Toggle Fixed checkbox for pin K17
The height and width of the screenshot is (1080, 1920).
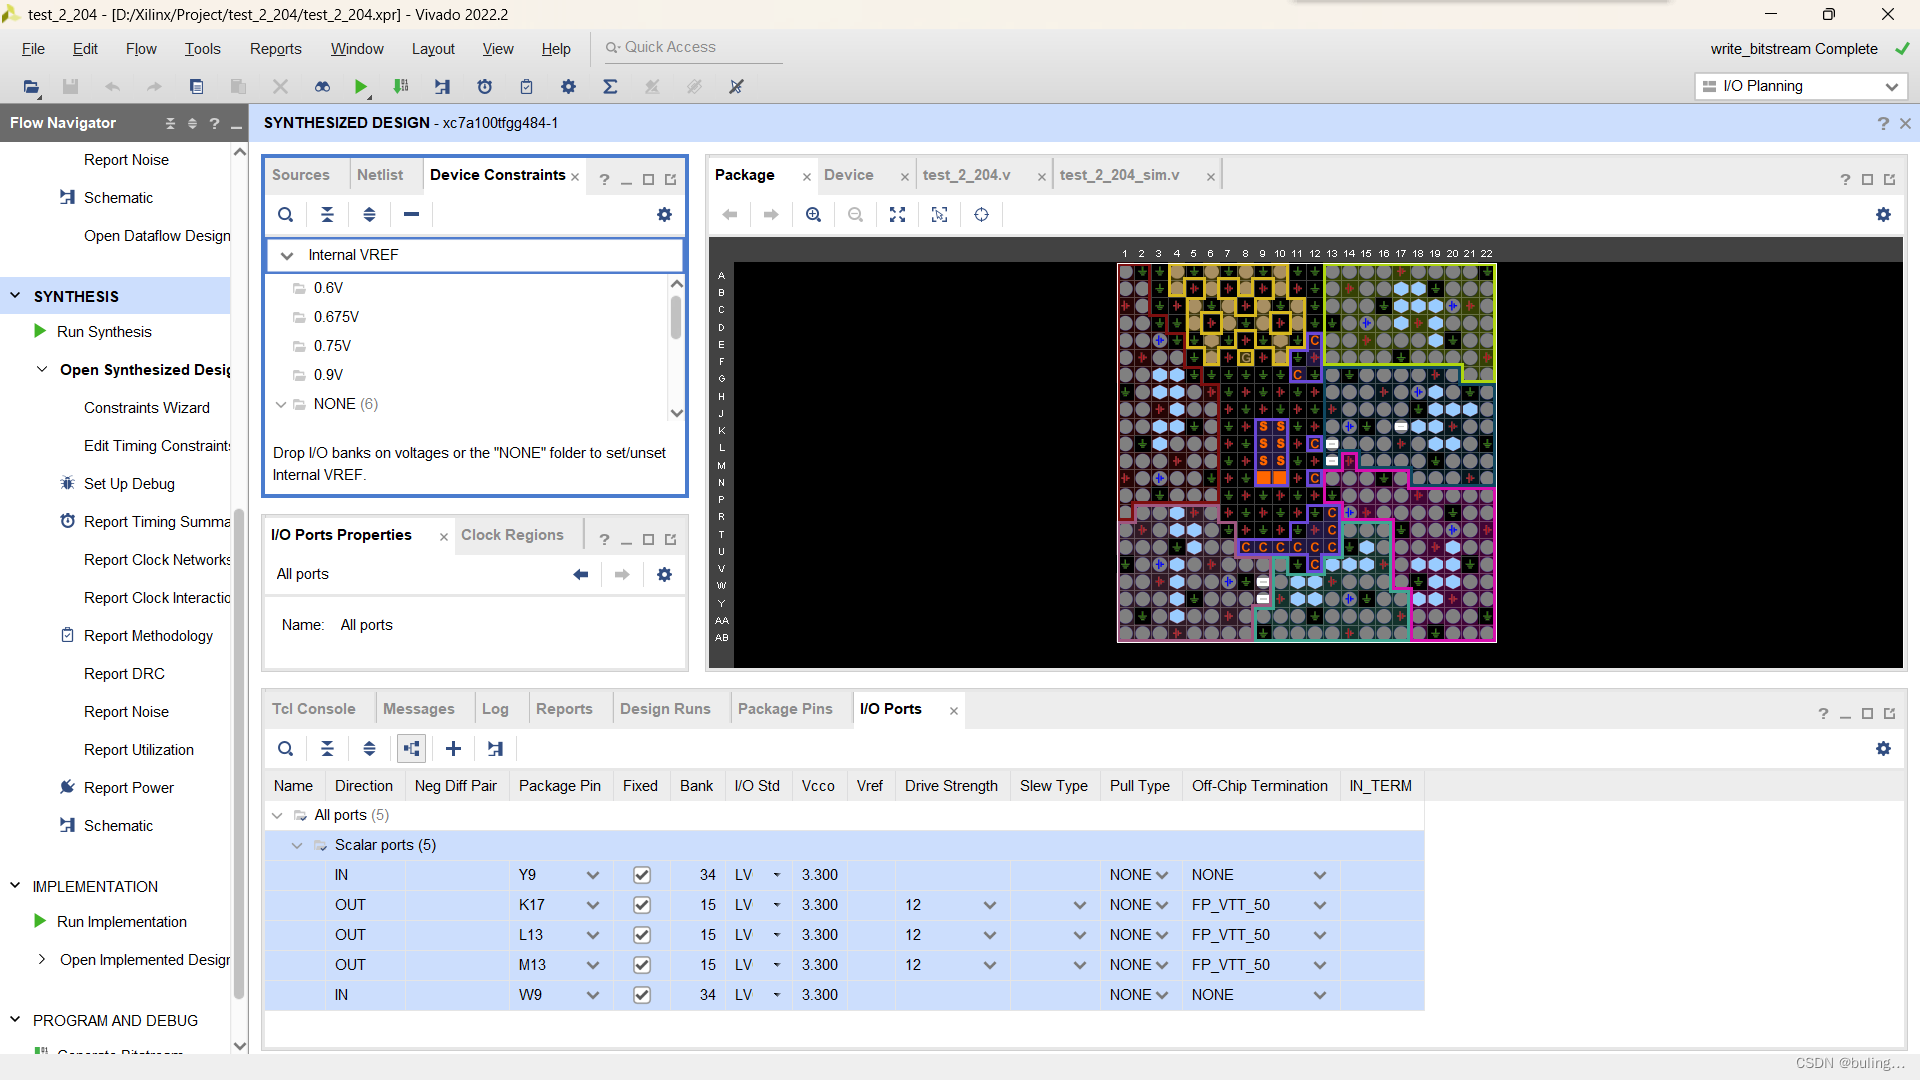pos(642,905)
